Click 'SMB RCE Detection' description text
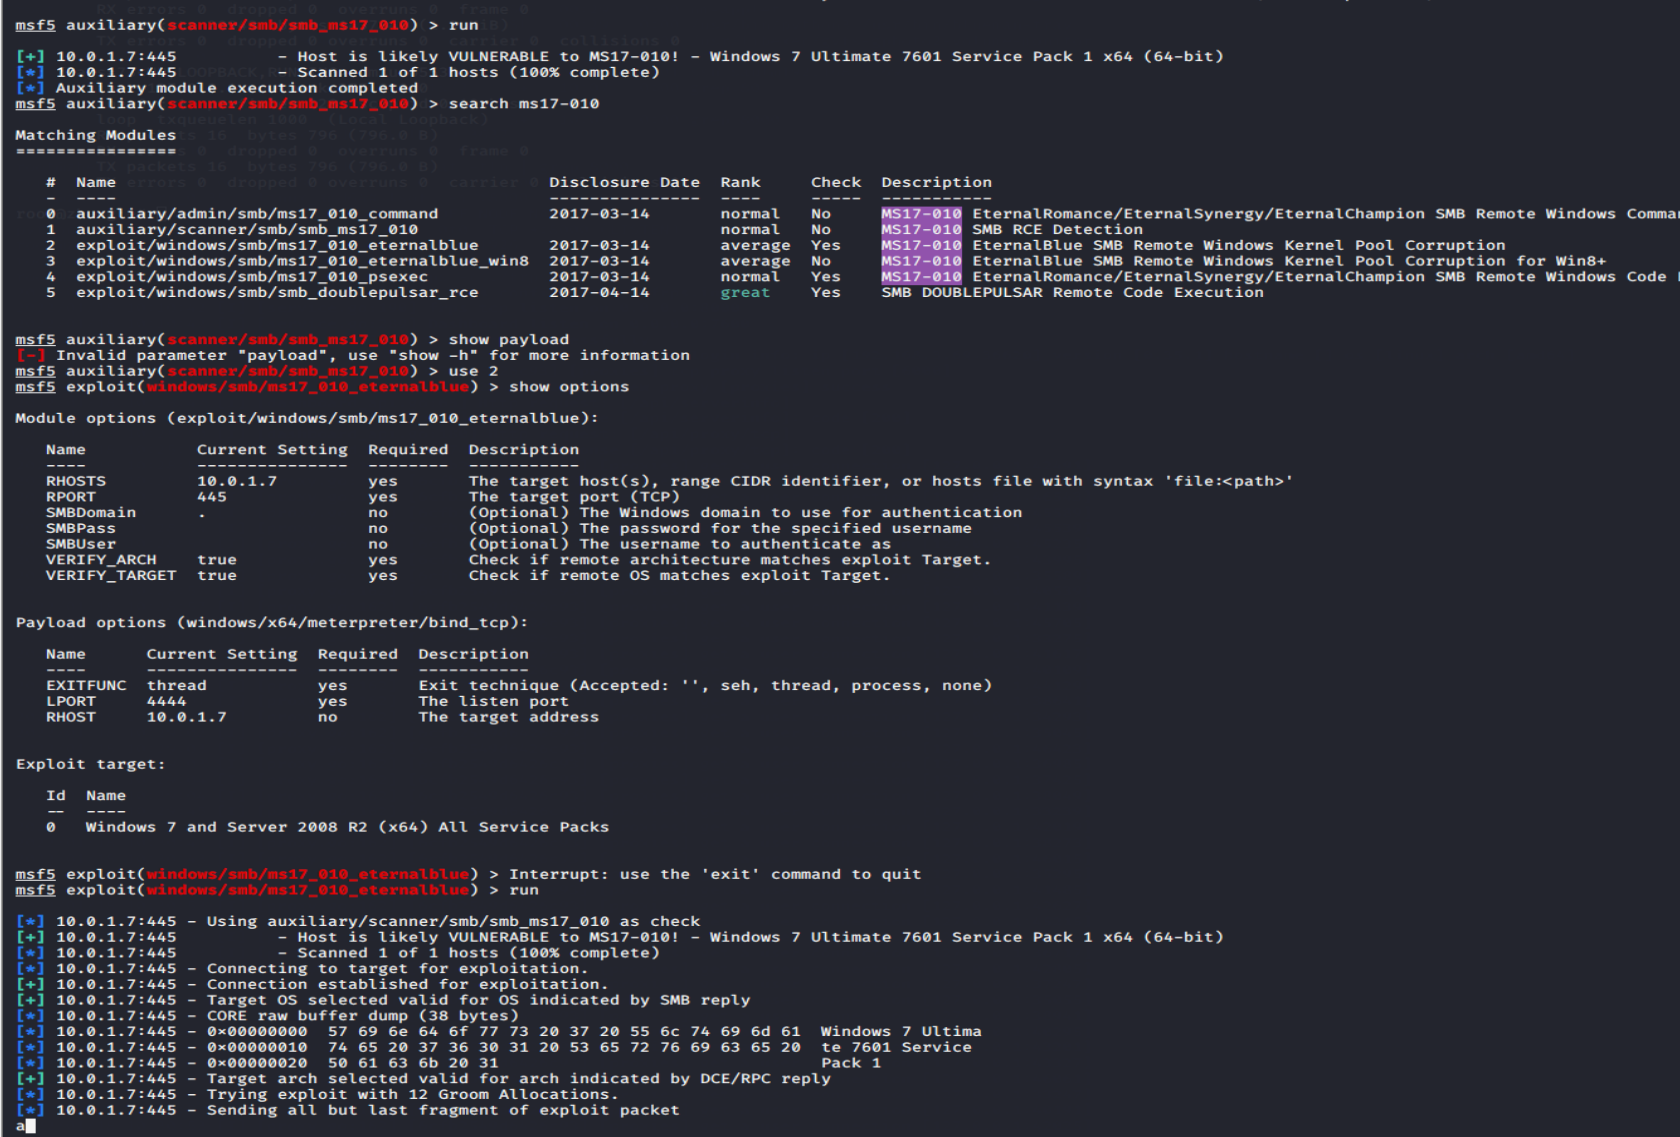The image size is (1680, 1137). tap(1058, 230)
